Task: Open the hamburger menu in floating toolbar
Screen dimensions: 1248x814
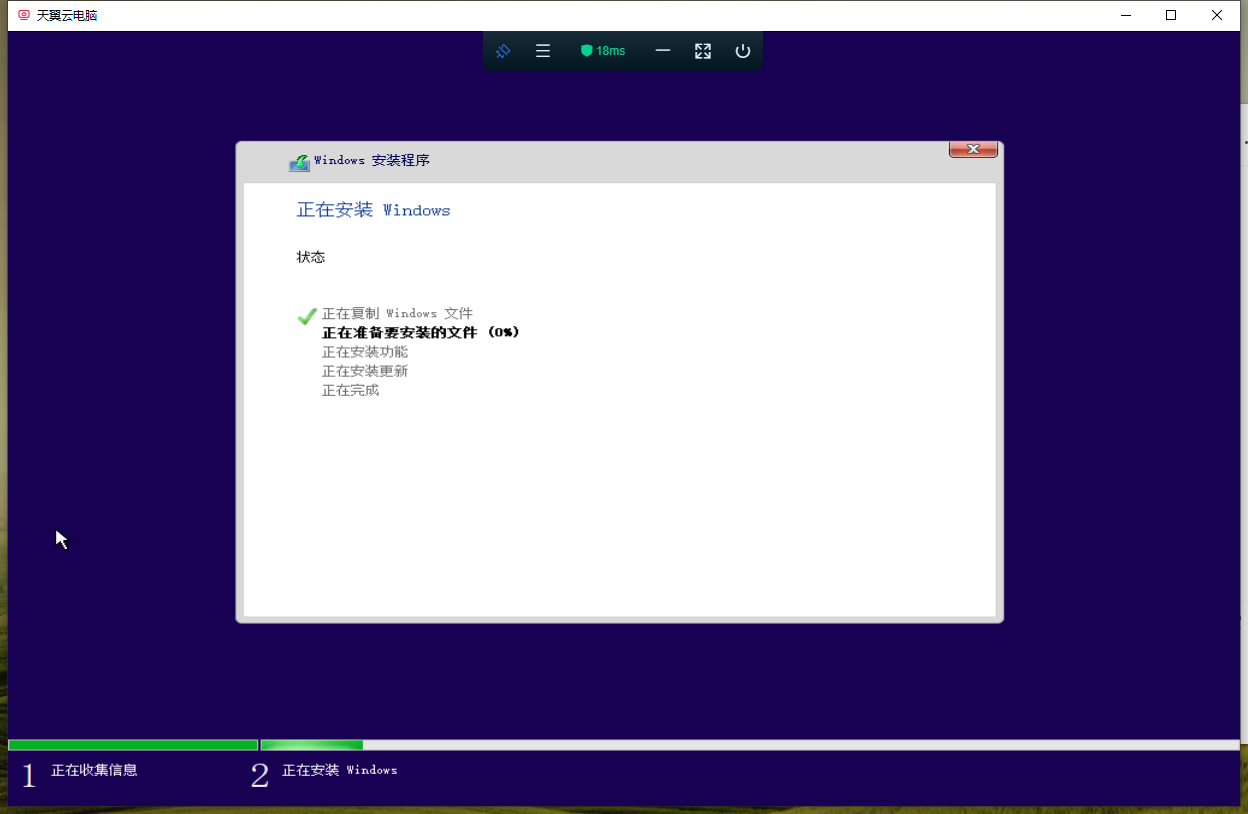Action: tap(543, 51)
